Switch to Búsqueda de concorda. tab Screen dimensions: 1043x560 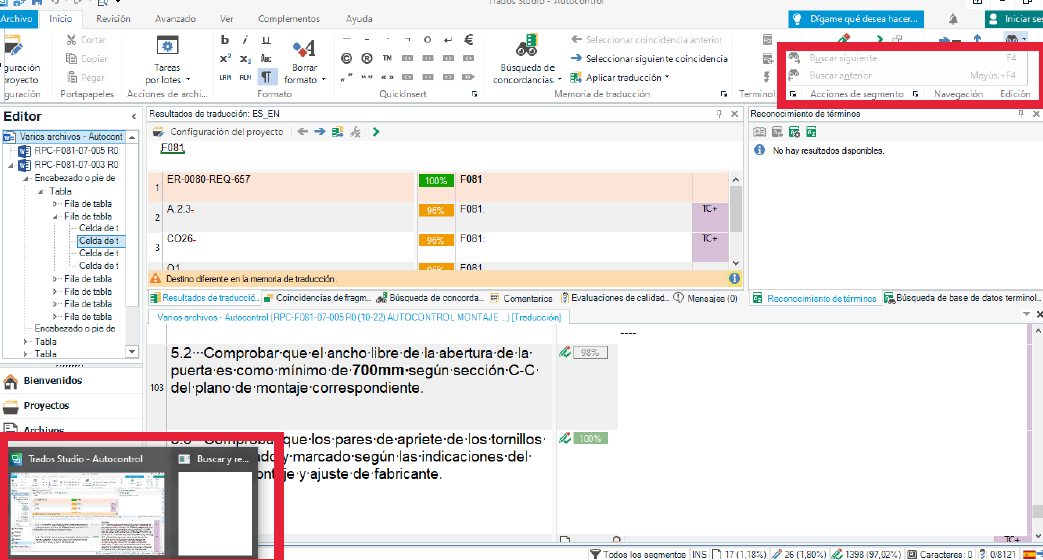(429, 298)
